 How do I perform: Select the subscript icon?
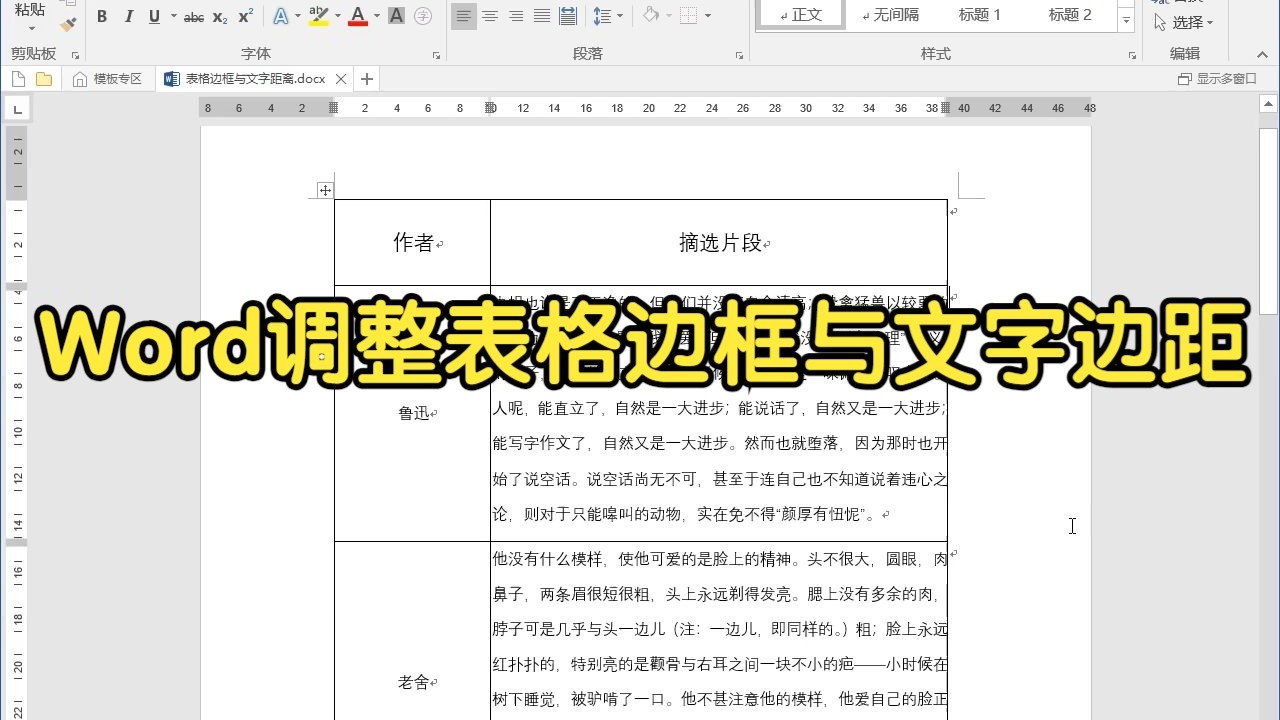(219, 16)
